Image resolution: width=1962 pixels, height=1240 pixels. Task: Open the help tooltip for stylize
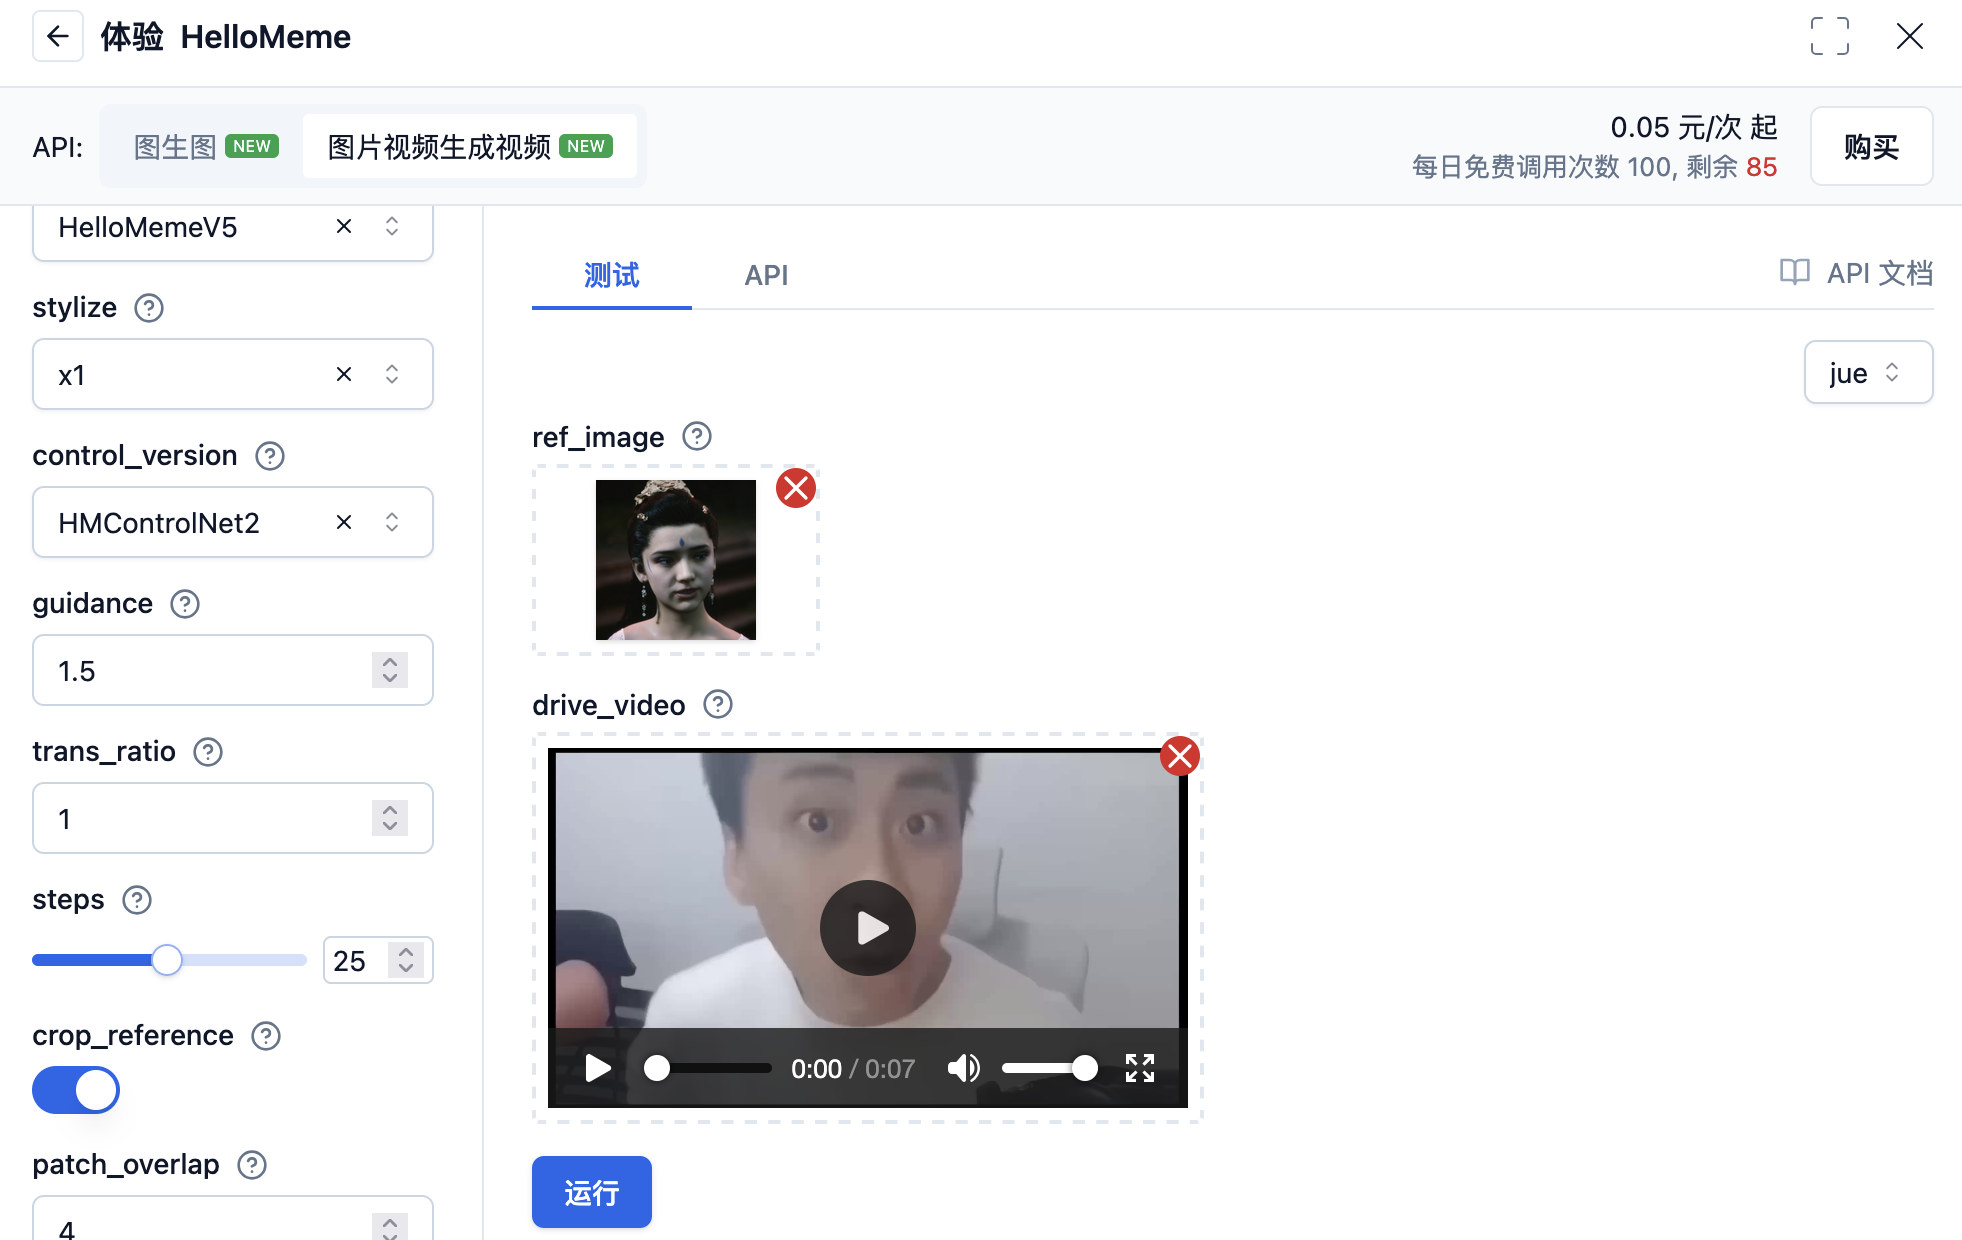[148, 308]
